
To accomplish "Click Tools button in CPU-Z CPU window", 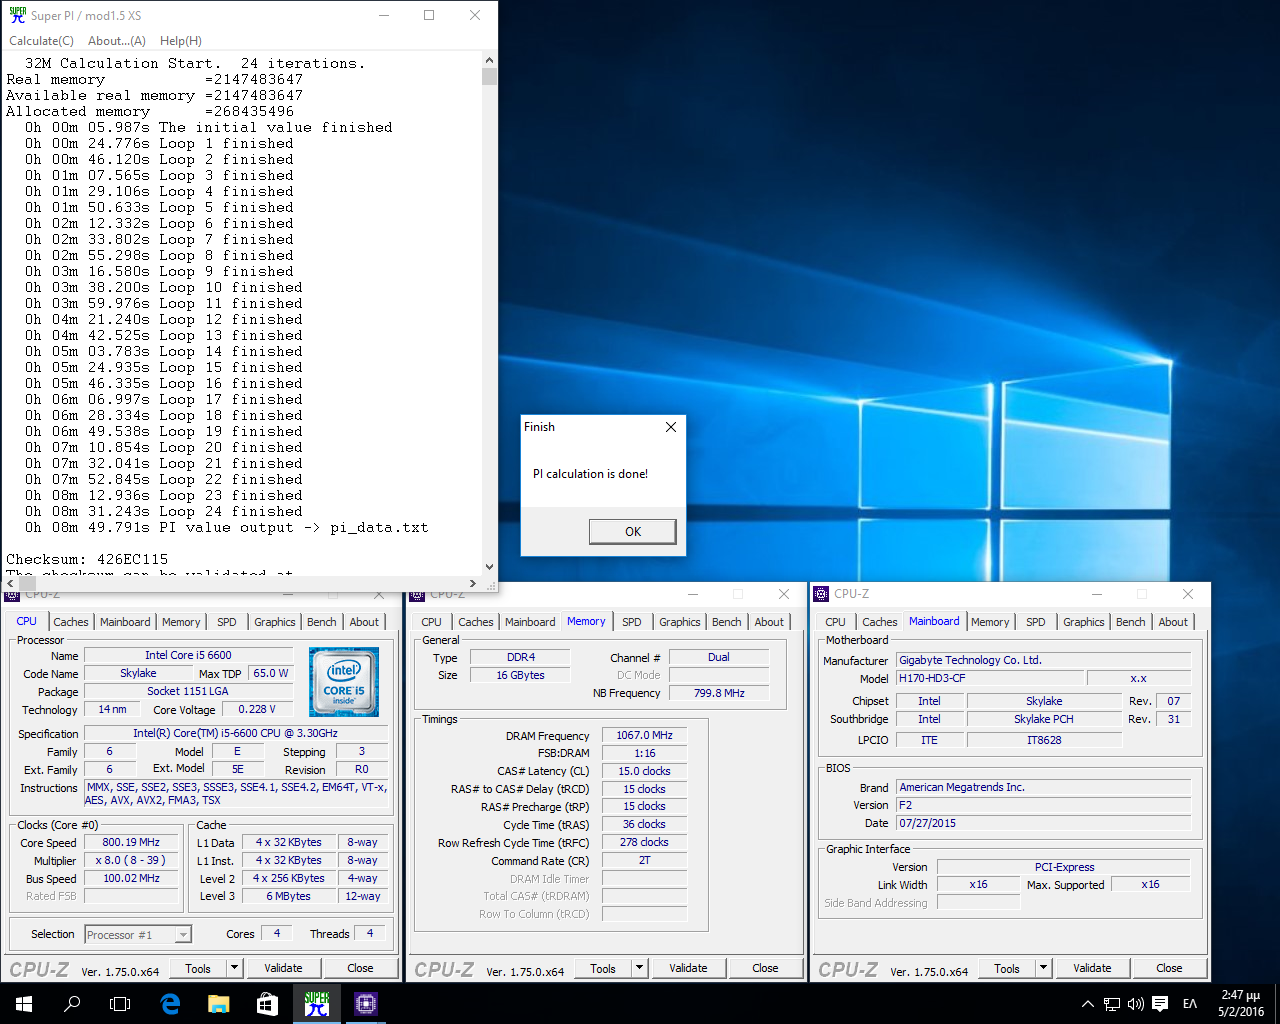I will pyautogui.click(x=198, y=968).
